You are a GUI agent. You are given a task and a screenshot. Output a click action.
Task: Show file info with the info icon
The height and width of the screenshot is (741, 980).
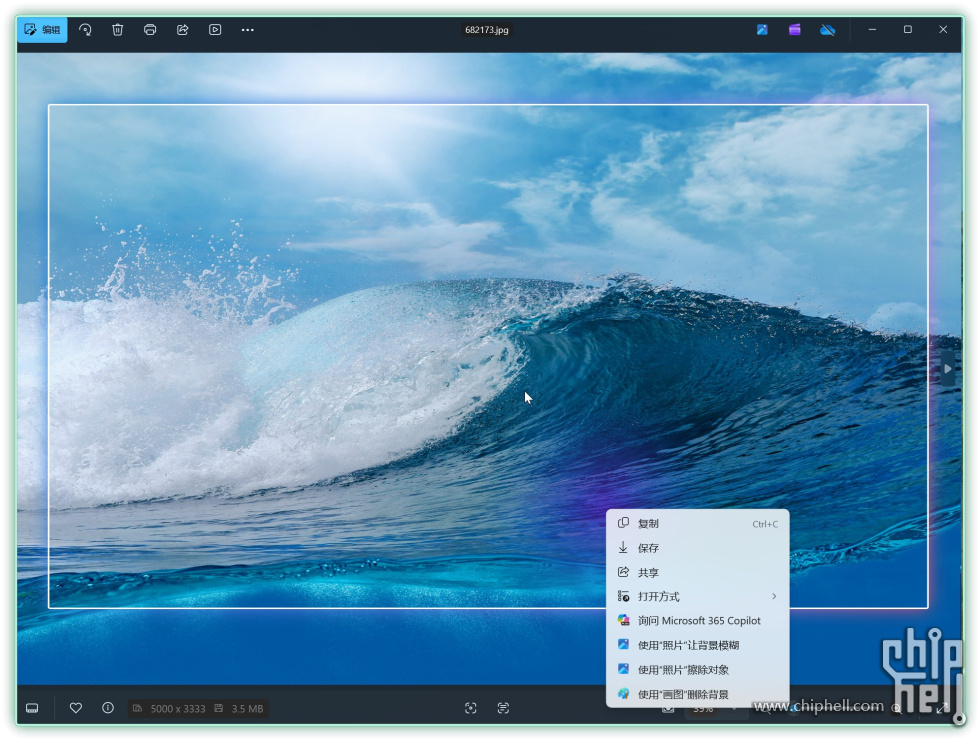coord(108,708)
